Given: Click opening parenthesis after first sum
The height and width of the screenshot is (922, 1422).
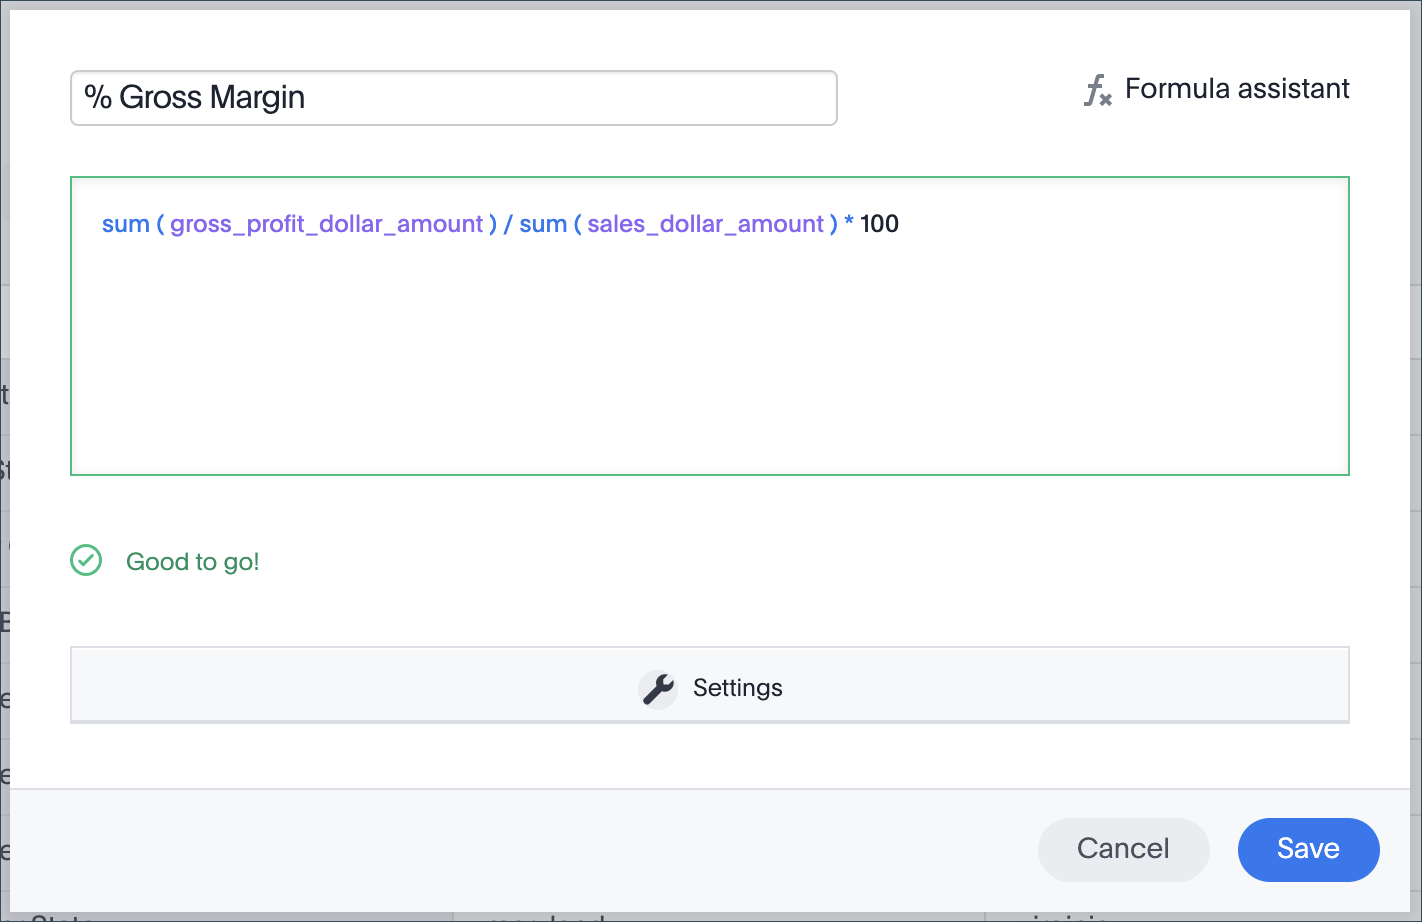Looking at the screenshot, I should click(160, 224).
